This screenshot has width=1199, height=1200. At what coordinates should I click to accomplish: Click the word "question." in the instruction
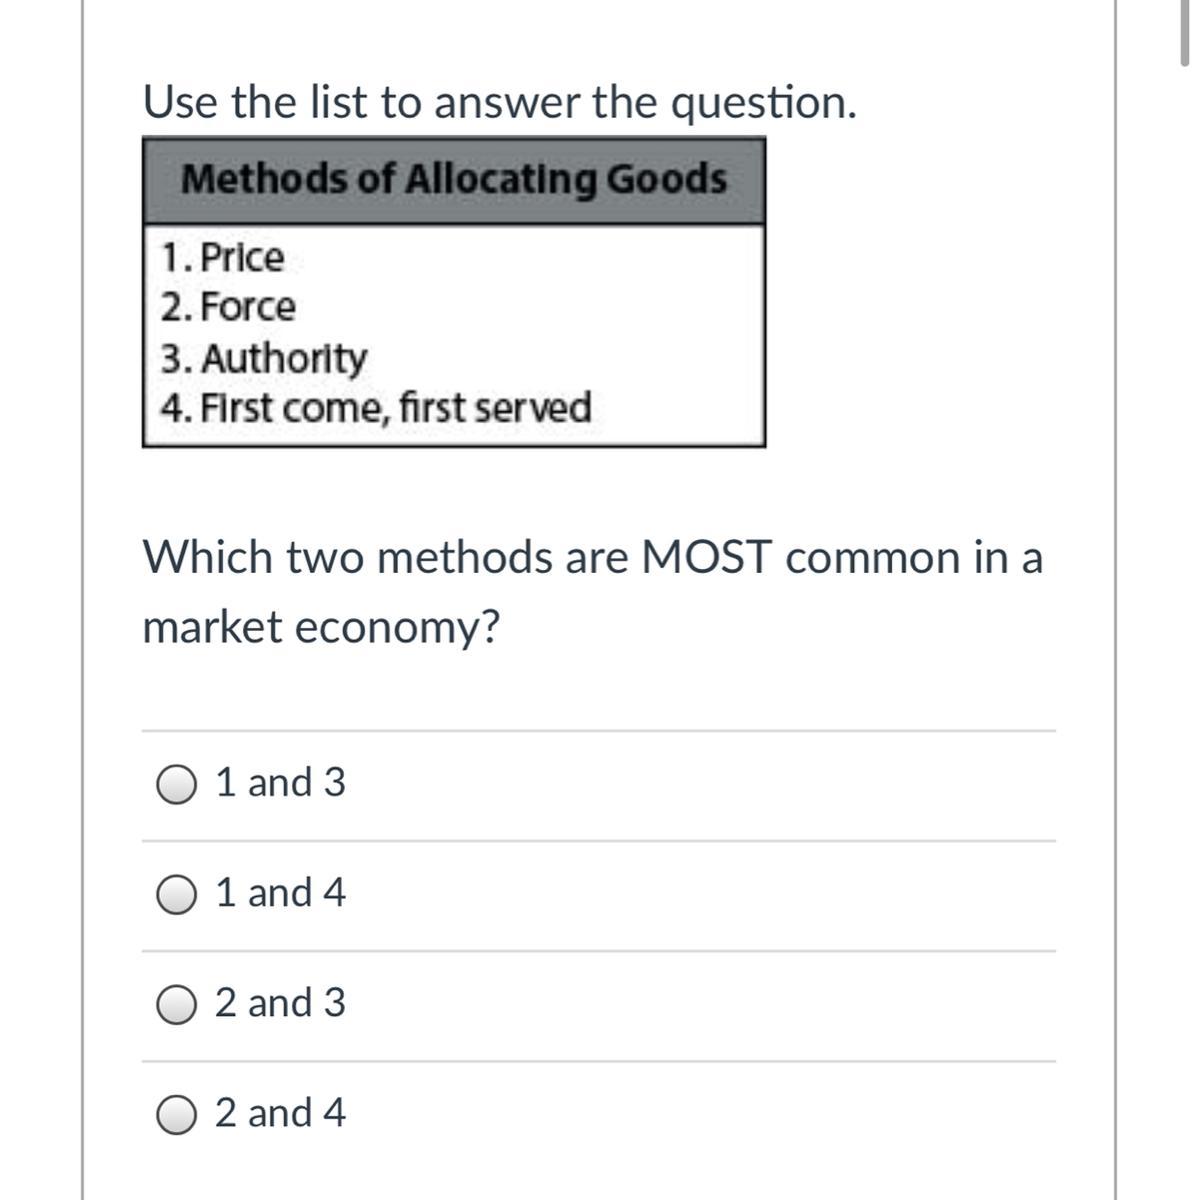click(x=763, y=102)
